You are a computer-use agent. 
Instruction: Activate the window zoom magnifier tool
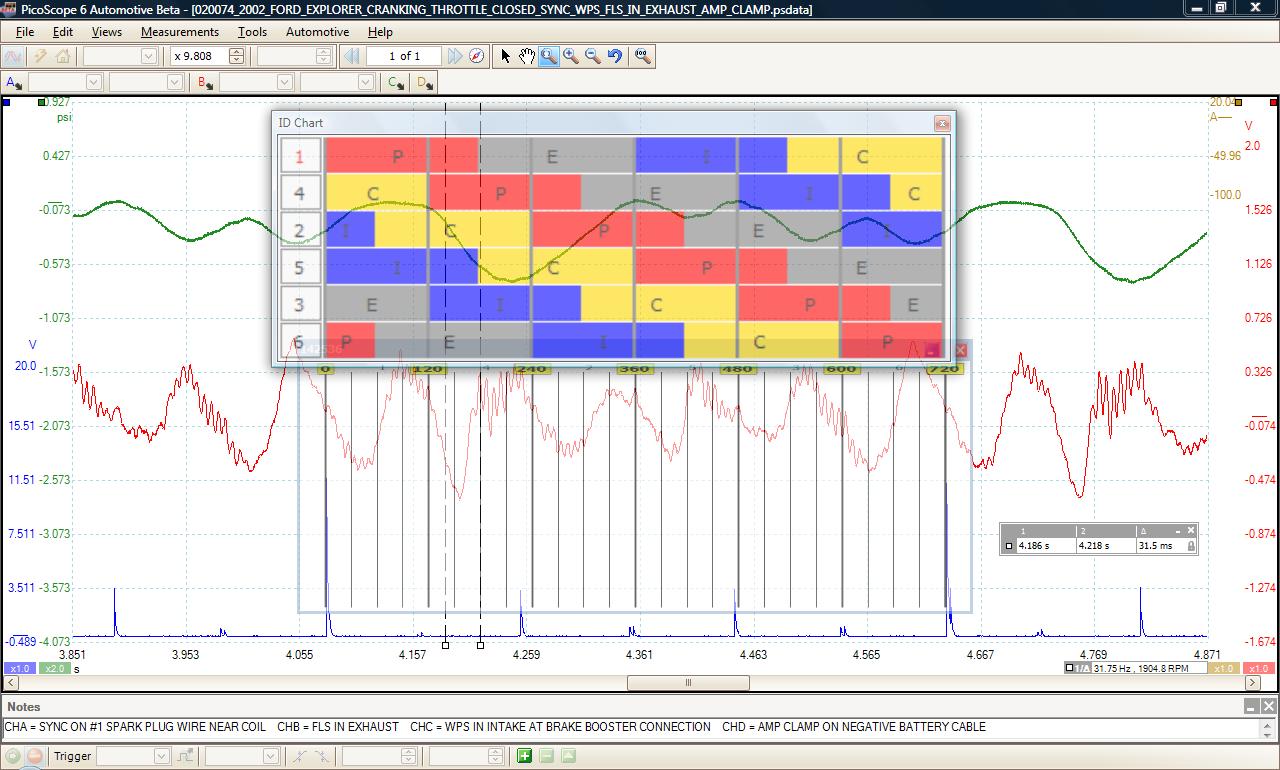549,56
